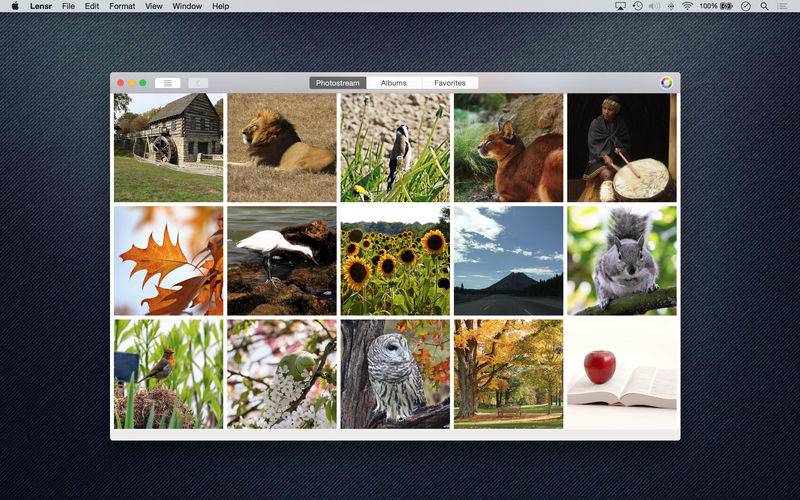800x500 pixels.
Task: Close the Lensr window
Action: click(120, 83)
